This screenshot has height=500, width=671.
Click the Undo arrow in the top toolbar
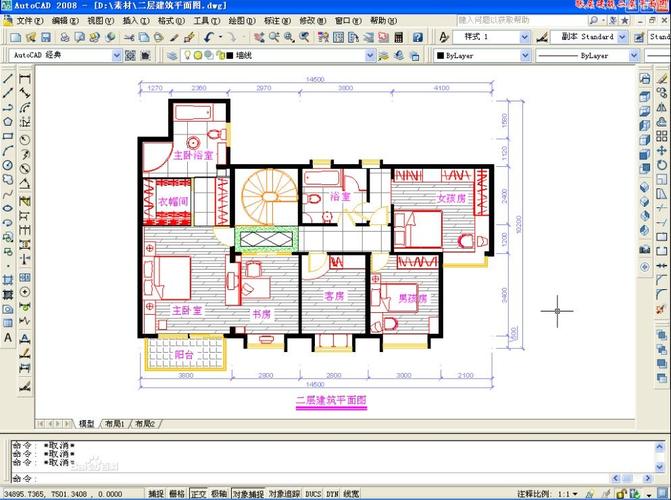pos(208,37)
